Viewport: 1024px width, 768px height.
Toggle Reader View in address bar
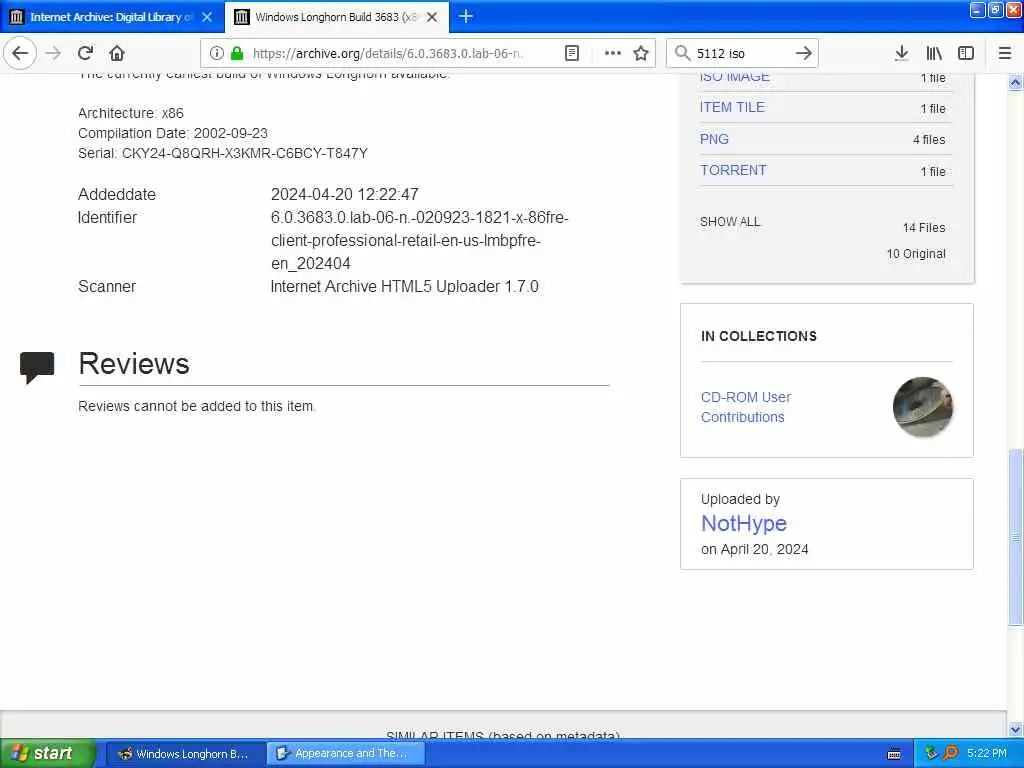pos(571,53)
